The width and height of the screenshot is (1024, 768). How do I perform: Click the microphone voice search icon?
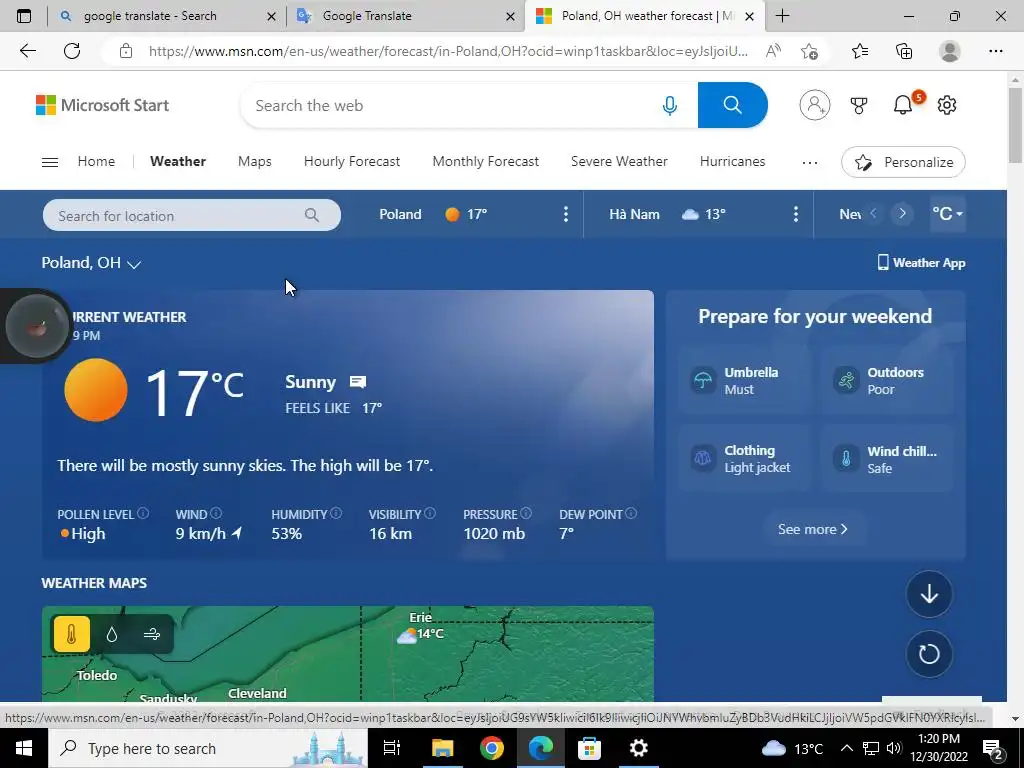click(x=669, y=105)
